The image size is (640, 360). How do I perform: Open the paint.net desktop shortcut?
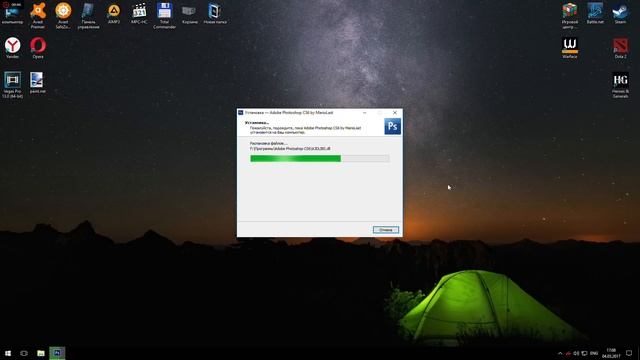37,82
